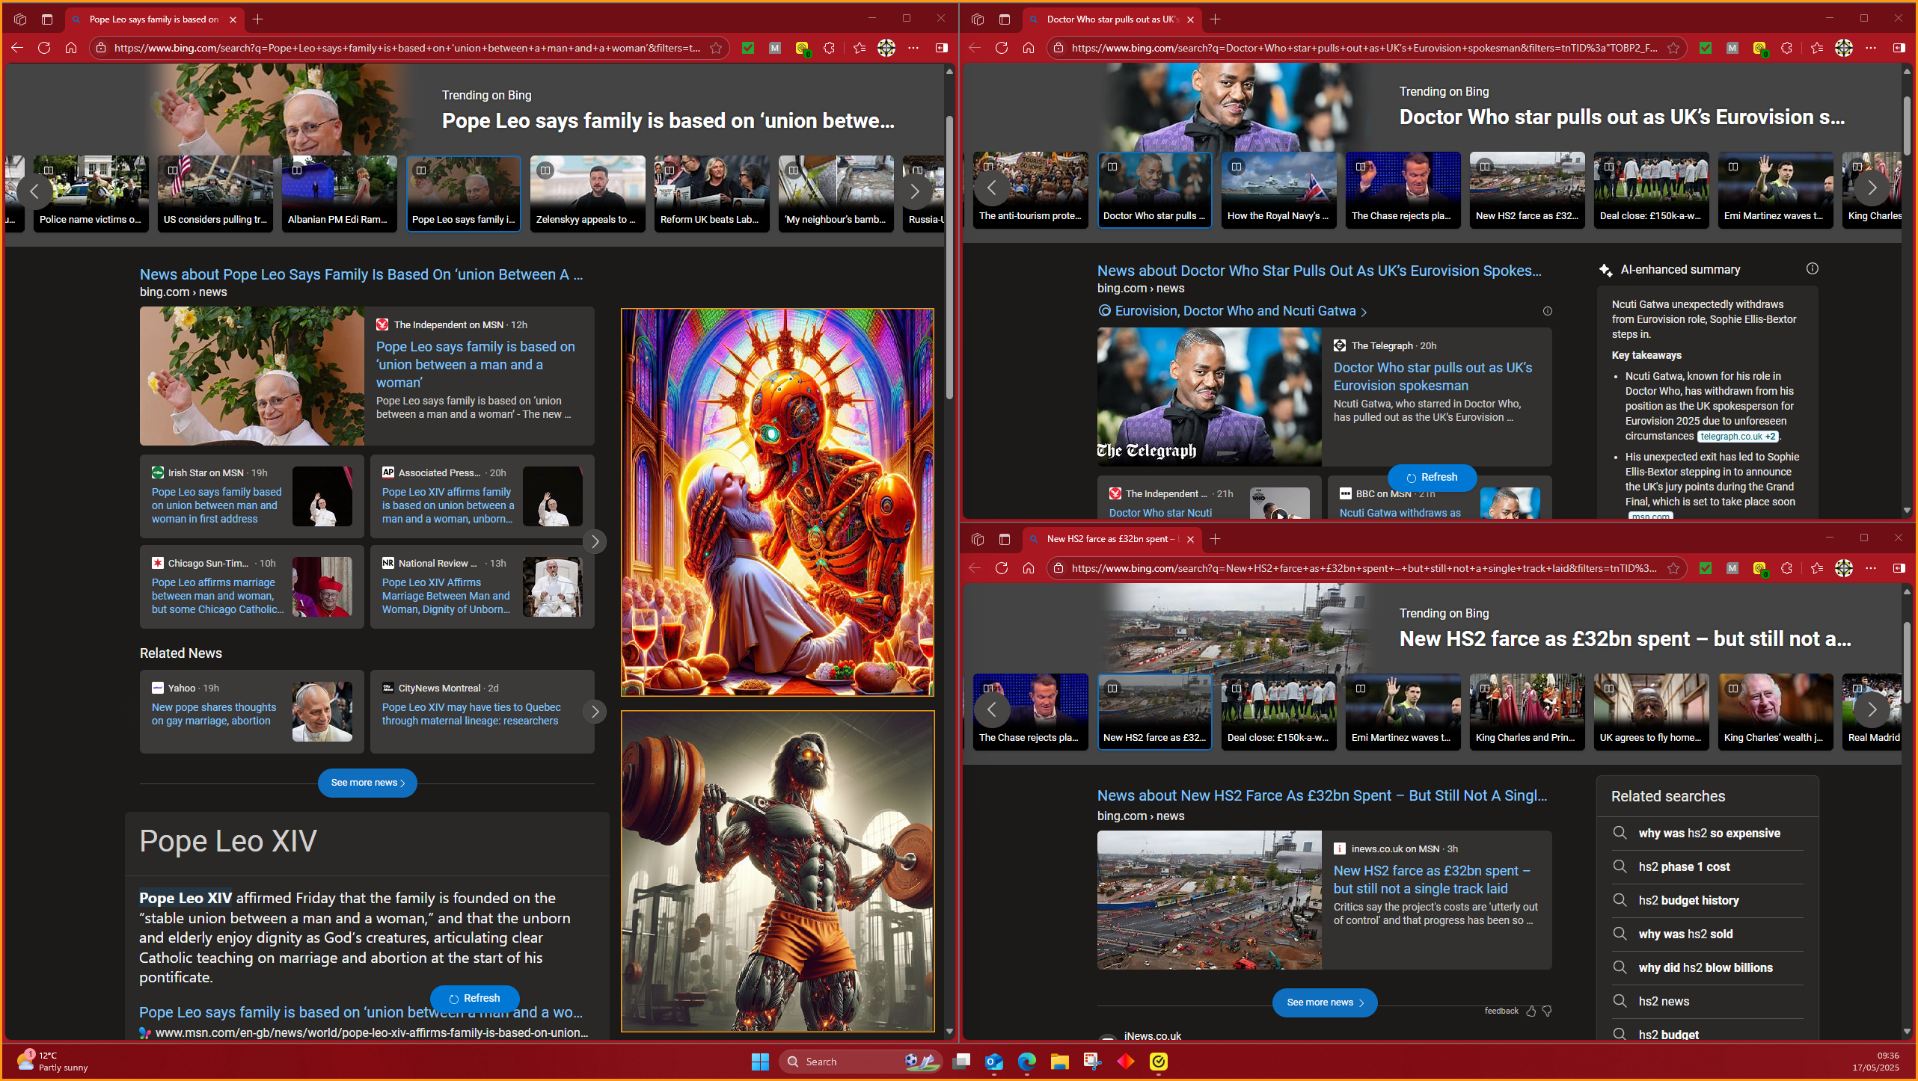Reload the HS2 search page
Screen dimensions: 1918x1081
click(x=1001, y=568)
